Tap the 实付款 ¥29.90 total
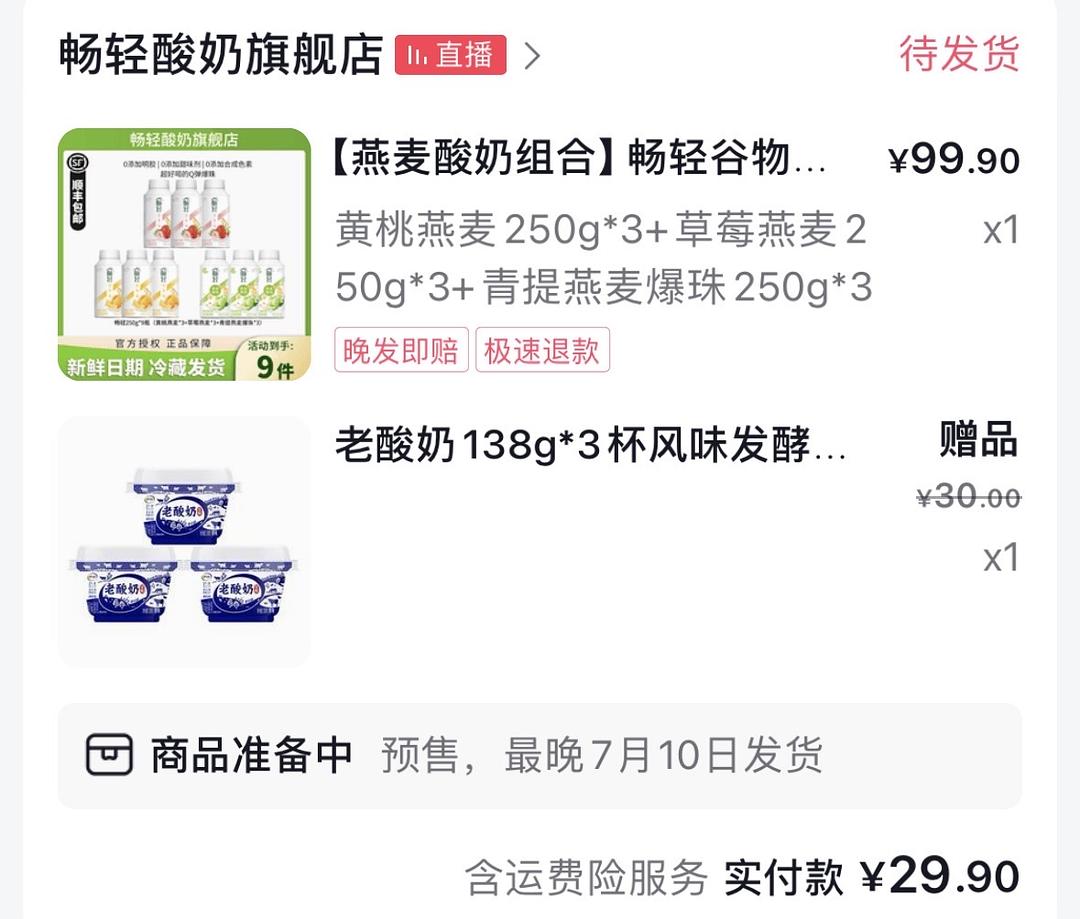The width and height of the screenshot is (1080, 919). 872,877
